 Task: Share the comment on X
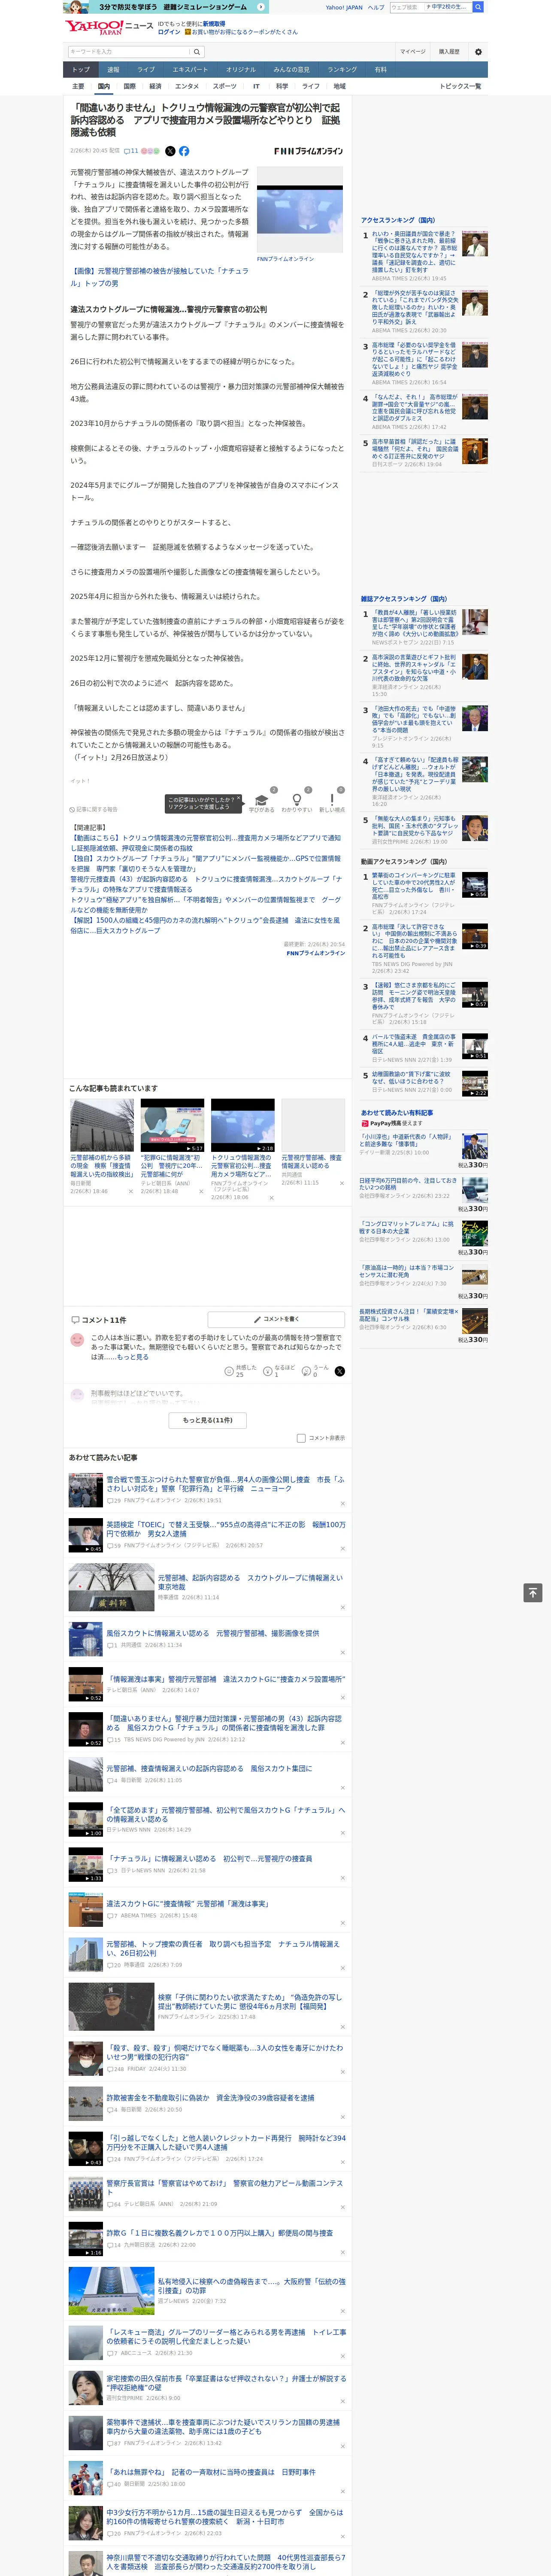point(339,1371)
